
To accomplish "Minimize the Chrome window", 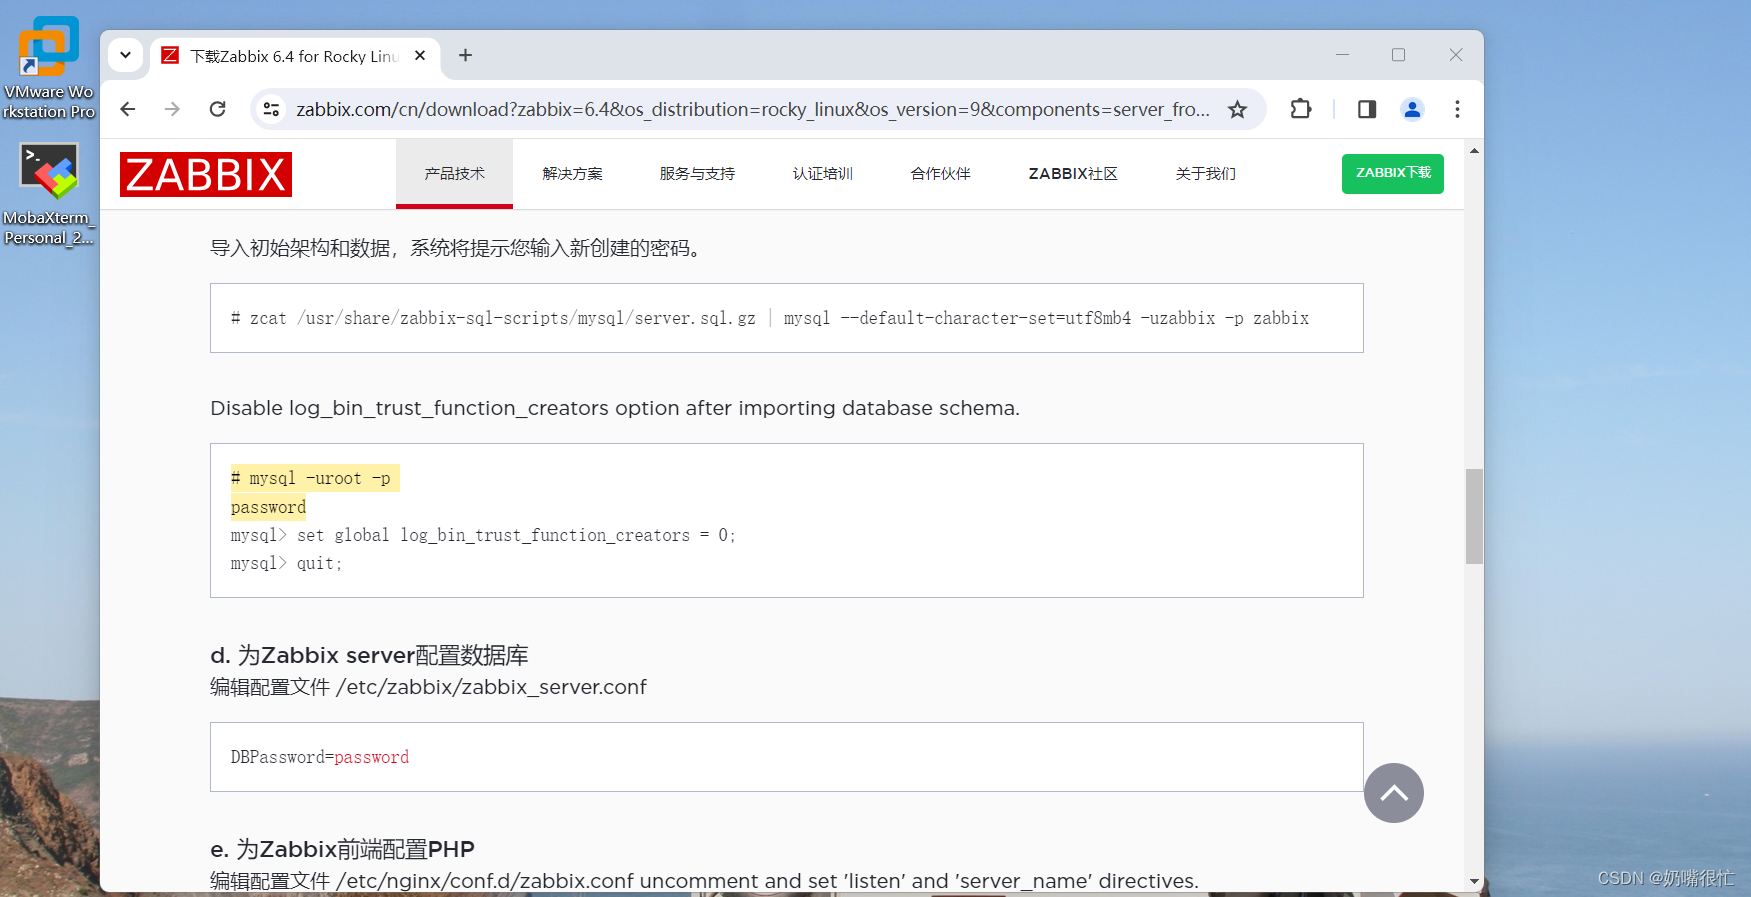I will tap(1342, 55).
